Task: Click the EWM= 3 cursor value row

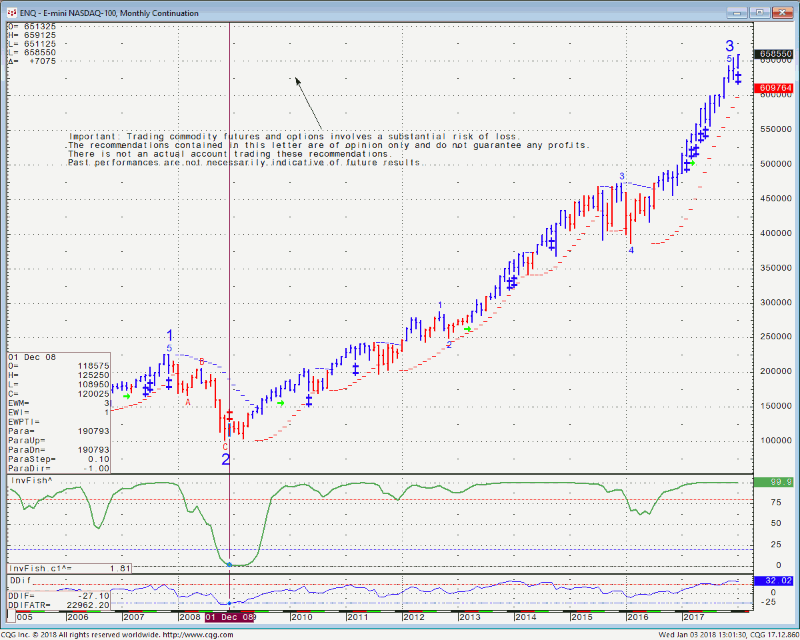Action: 59,404
